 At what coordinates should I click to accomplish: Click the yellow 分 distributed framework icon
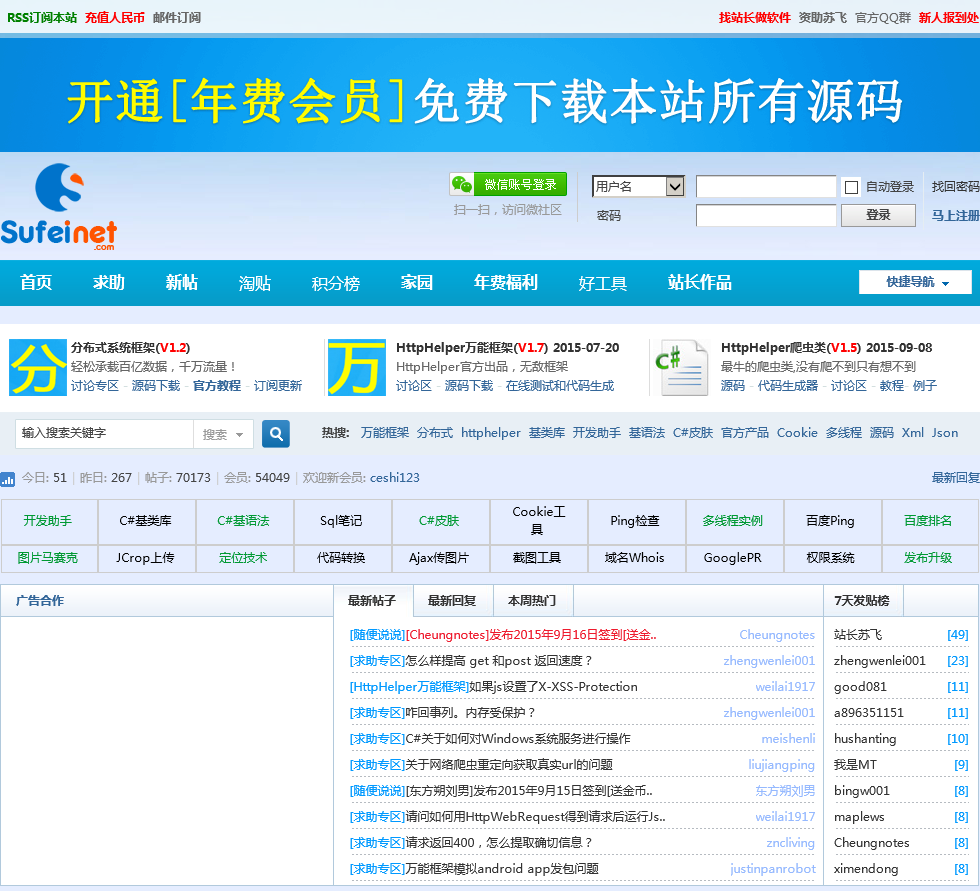[x=38, y=367]
